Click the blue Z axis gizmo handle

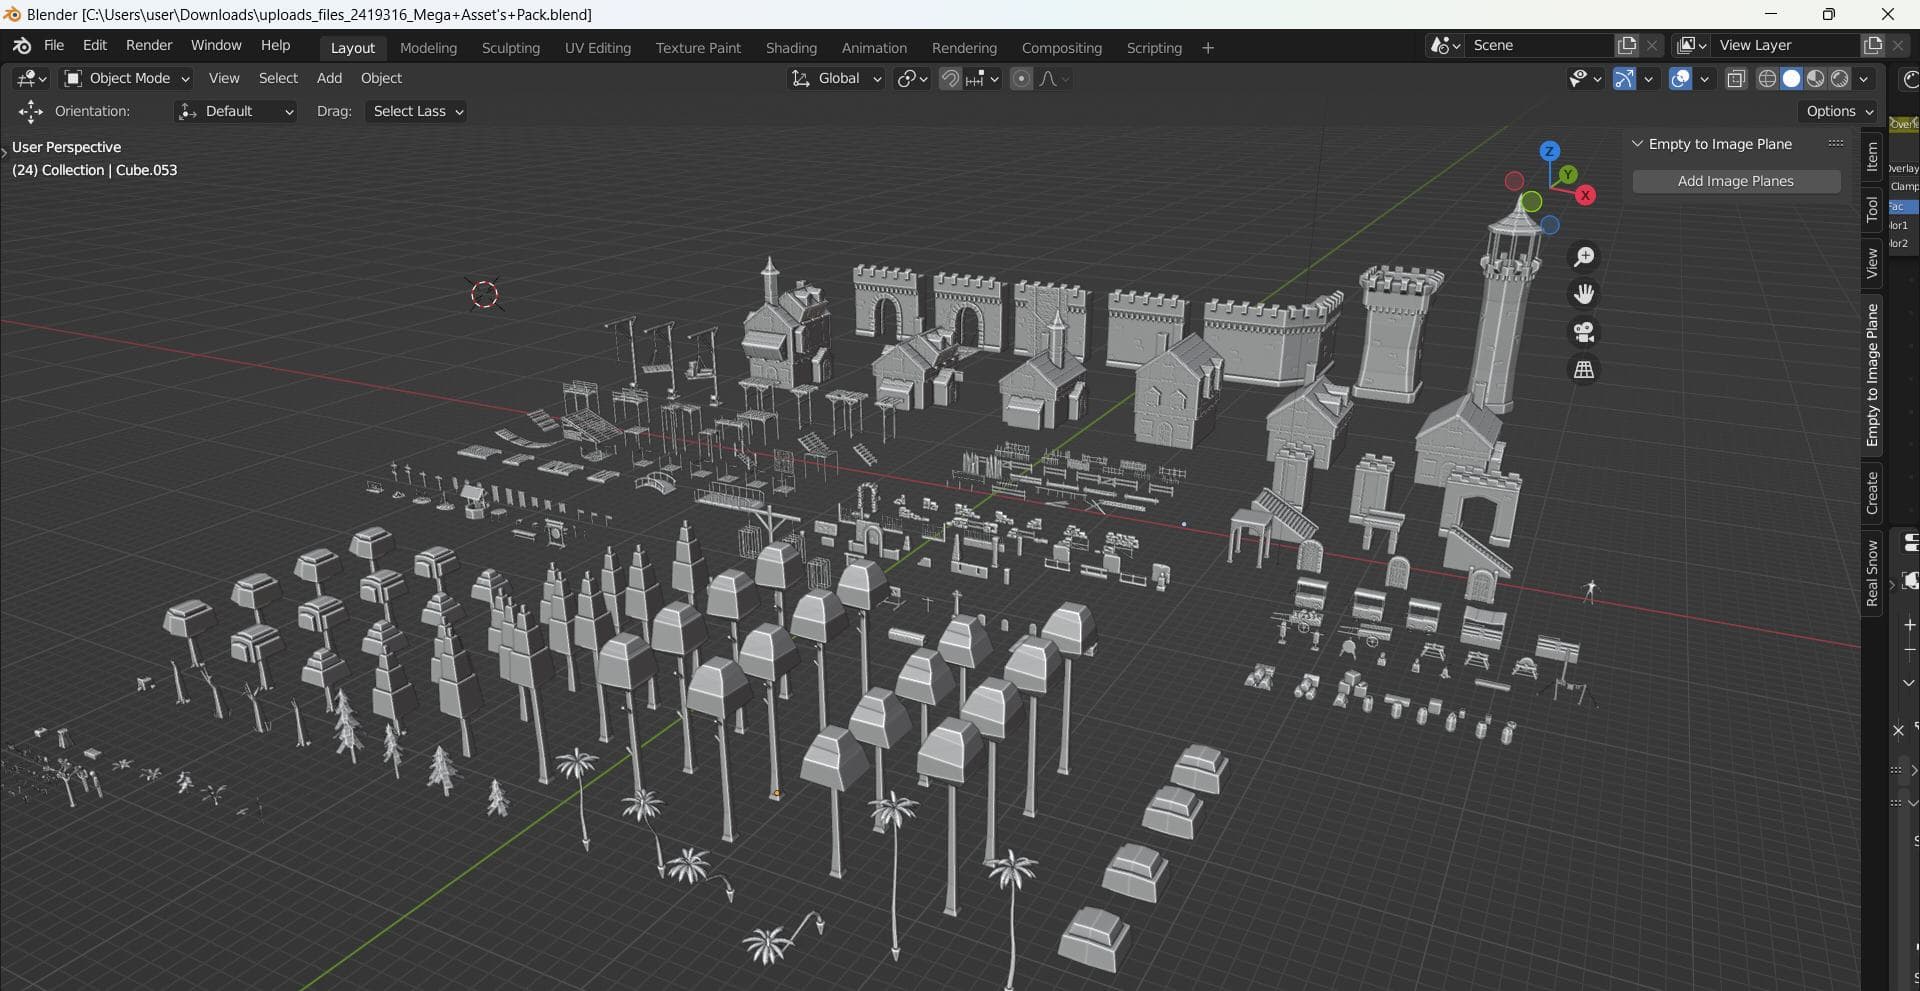coord(1549,151)
